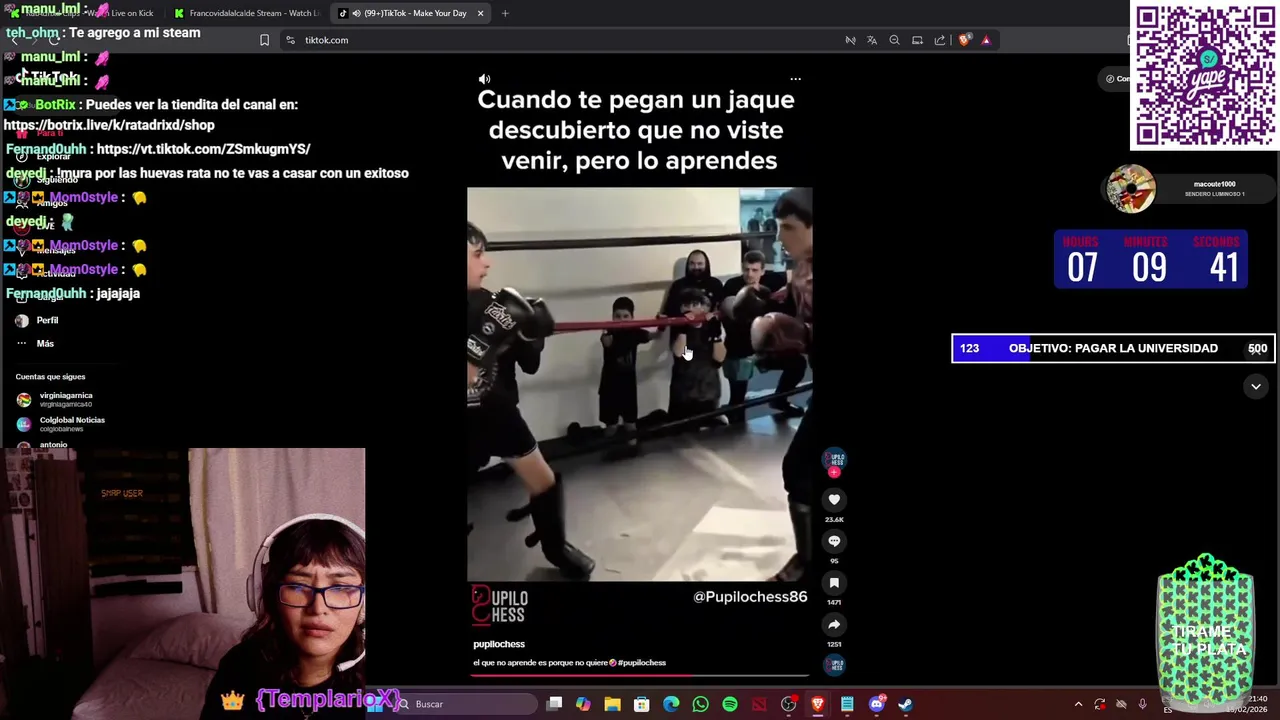Open Task View on the taskbar
Screen dimensions: 1280x720
(554, 704)
